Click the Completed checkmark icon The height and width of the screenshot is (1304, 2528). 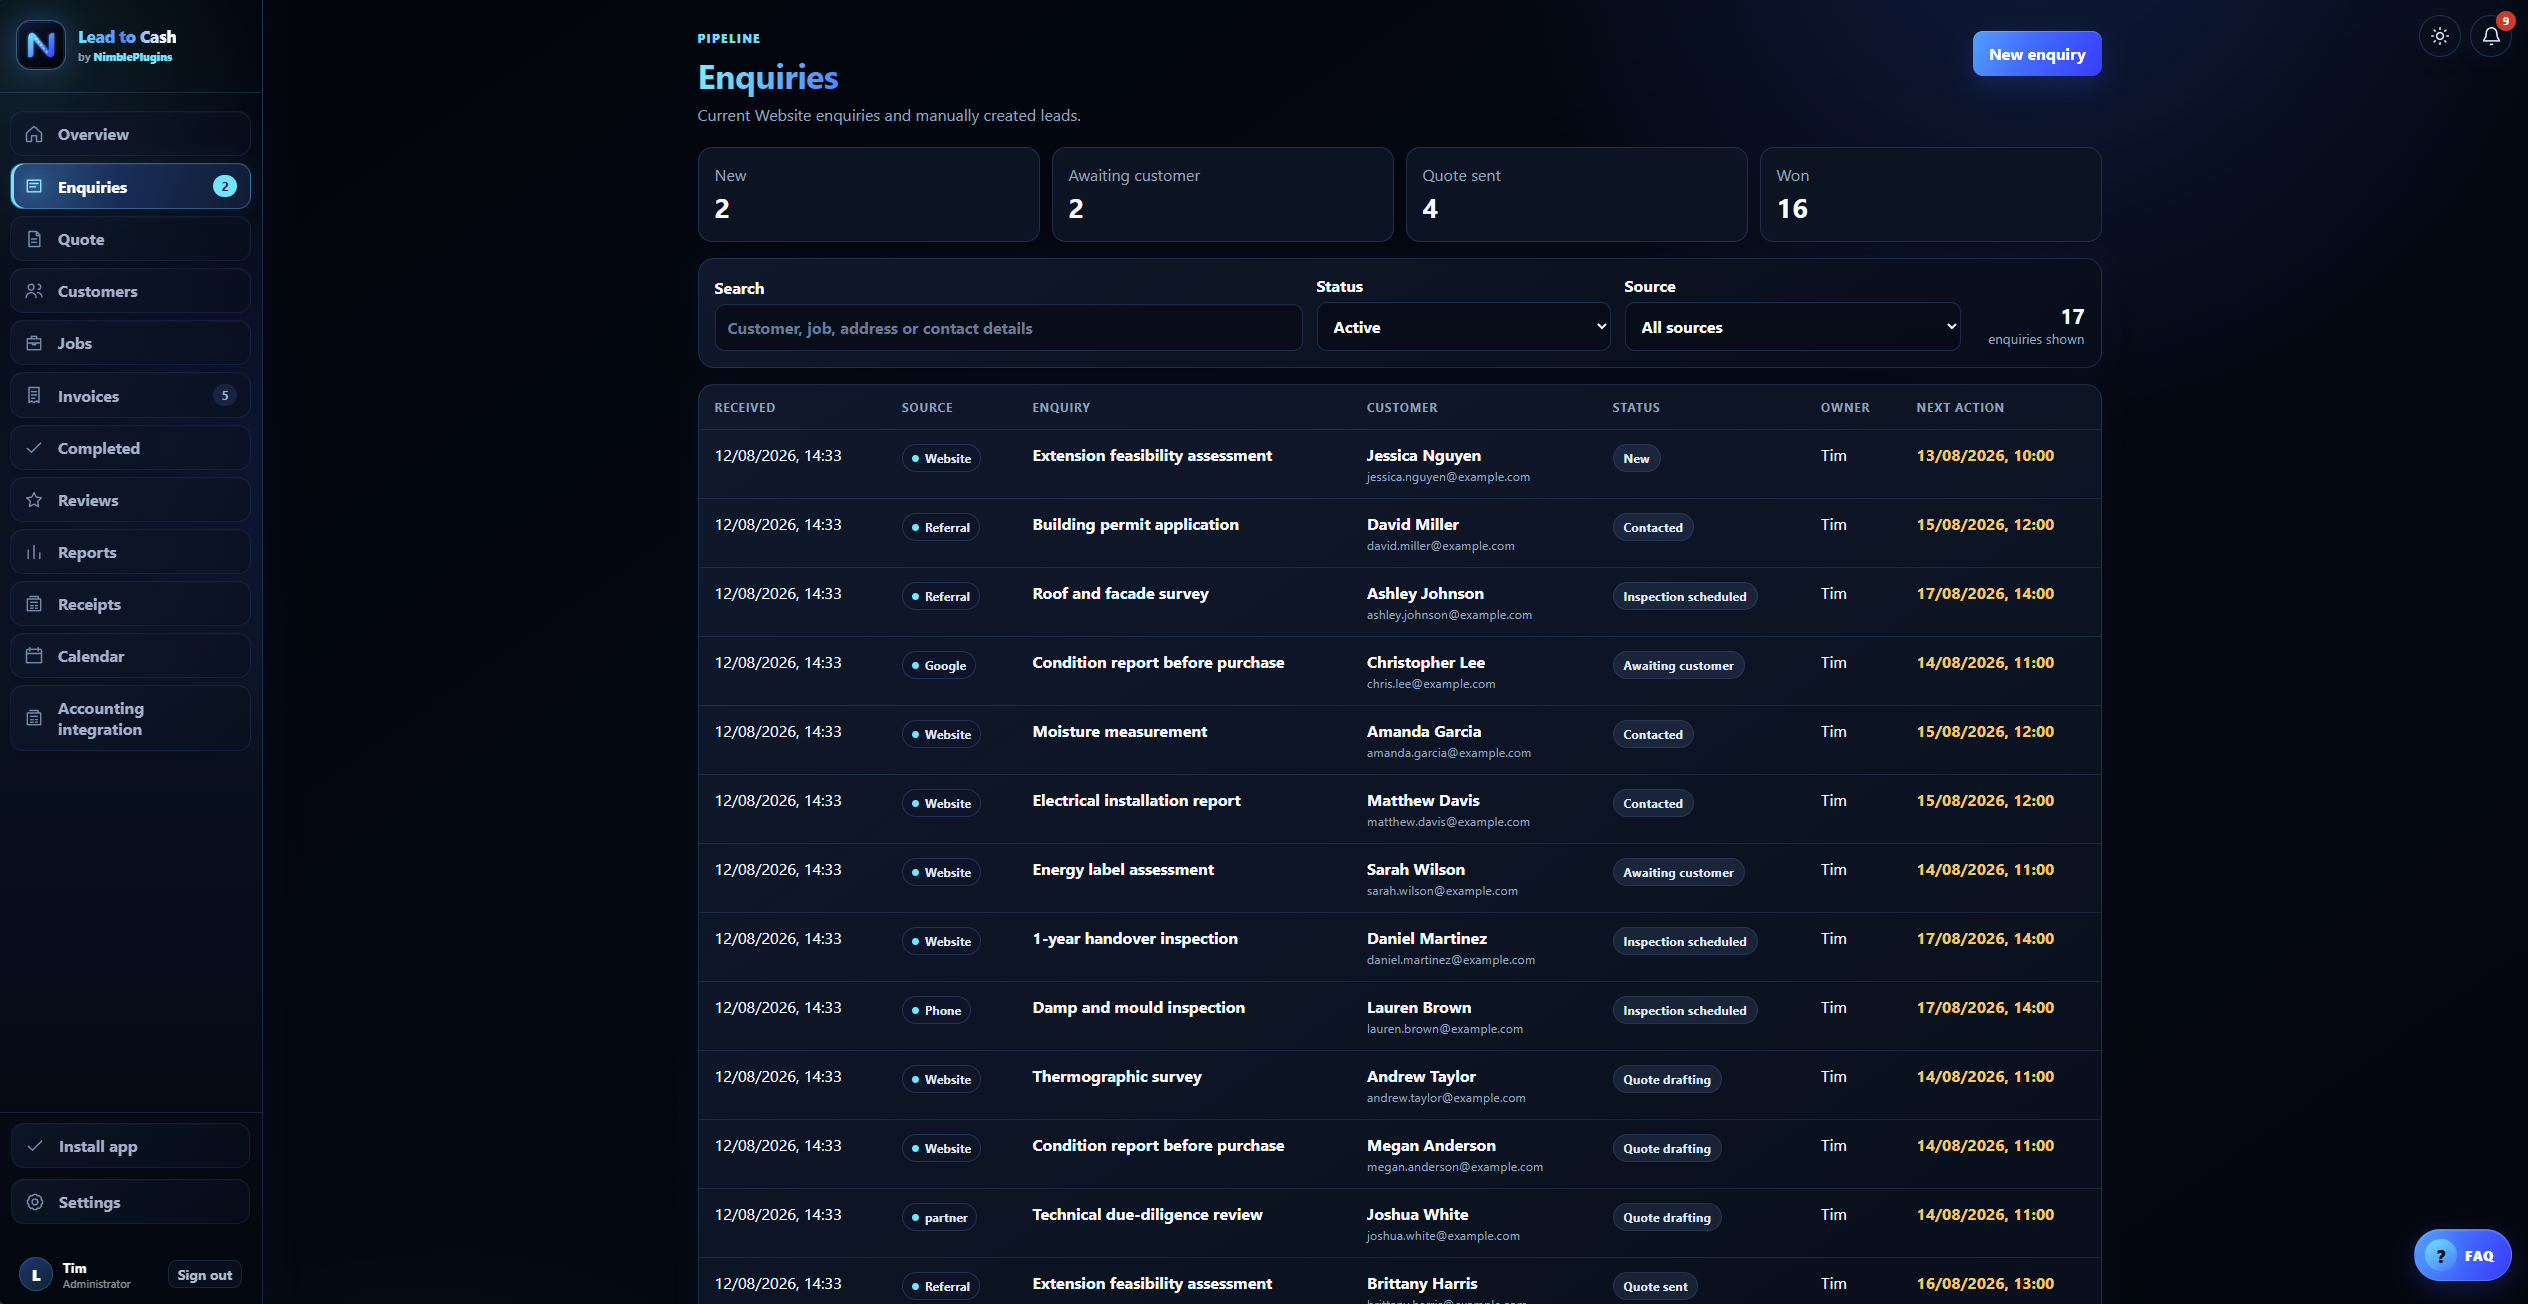34,448
